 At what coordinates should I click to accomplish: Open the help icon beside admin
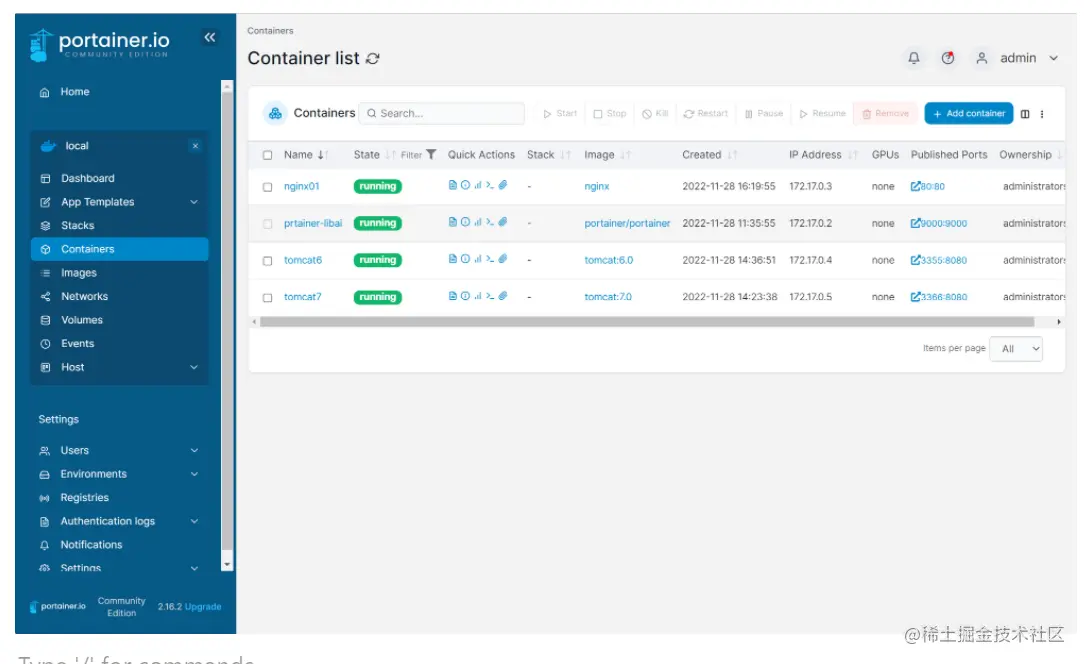[x=948, y=58]
